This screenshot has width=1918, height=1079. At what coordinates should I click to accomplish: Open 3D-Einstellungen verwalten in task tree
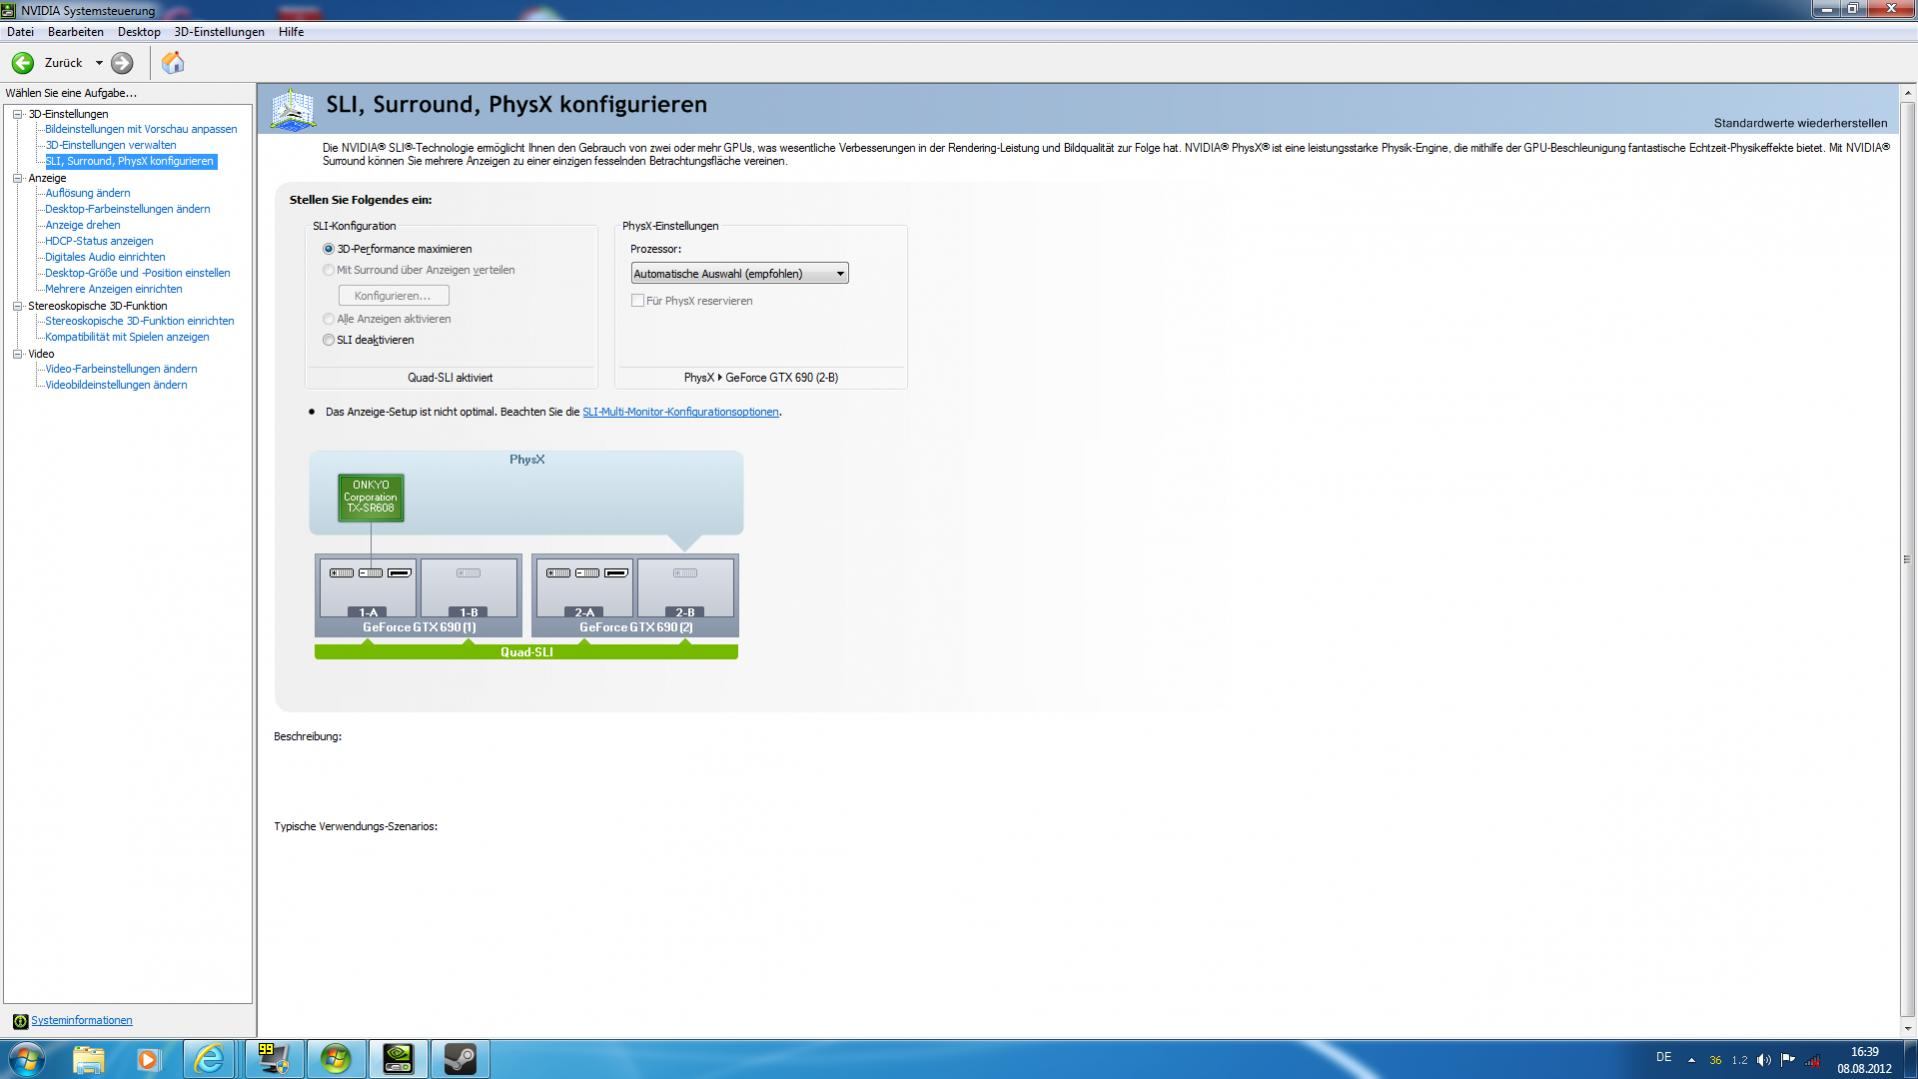[110, 145]
